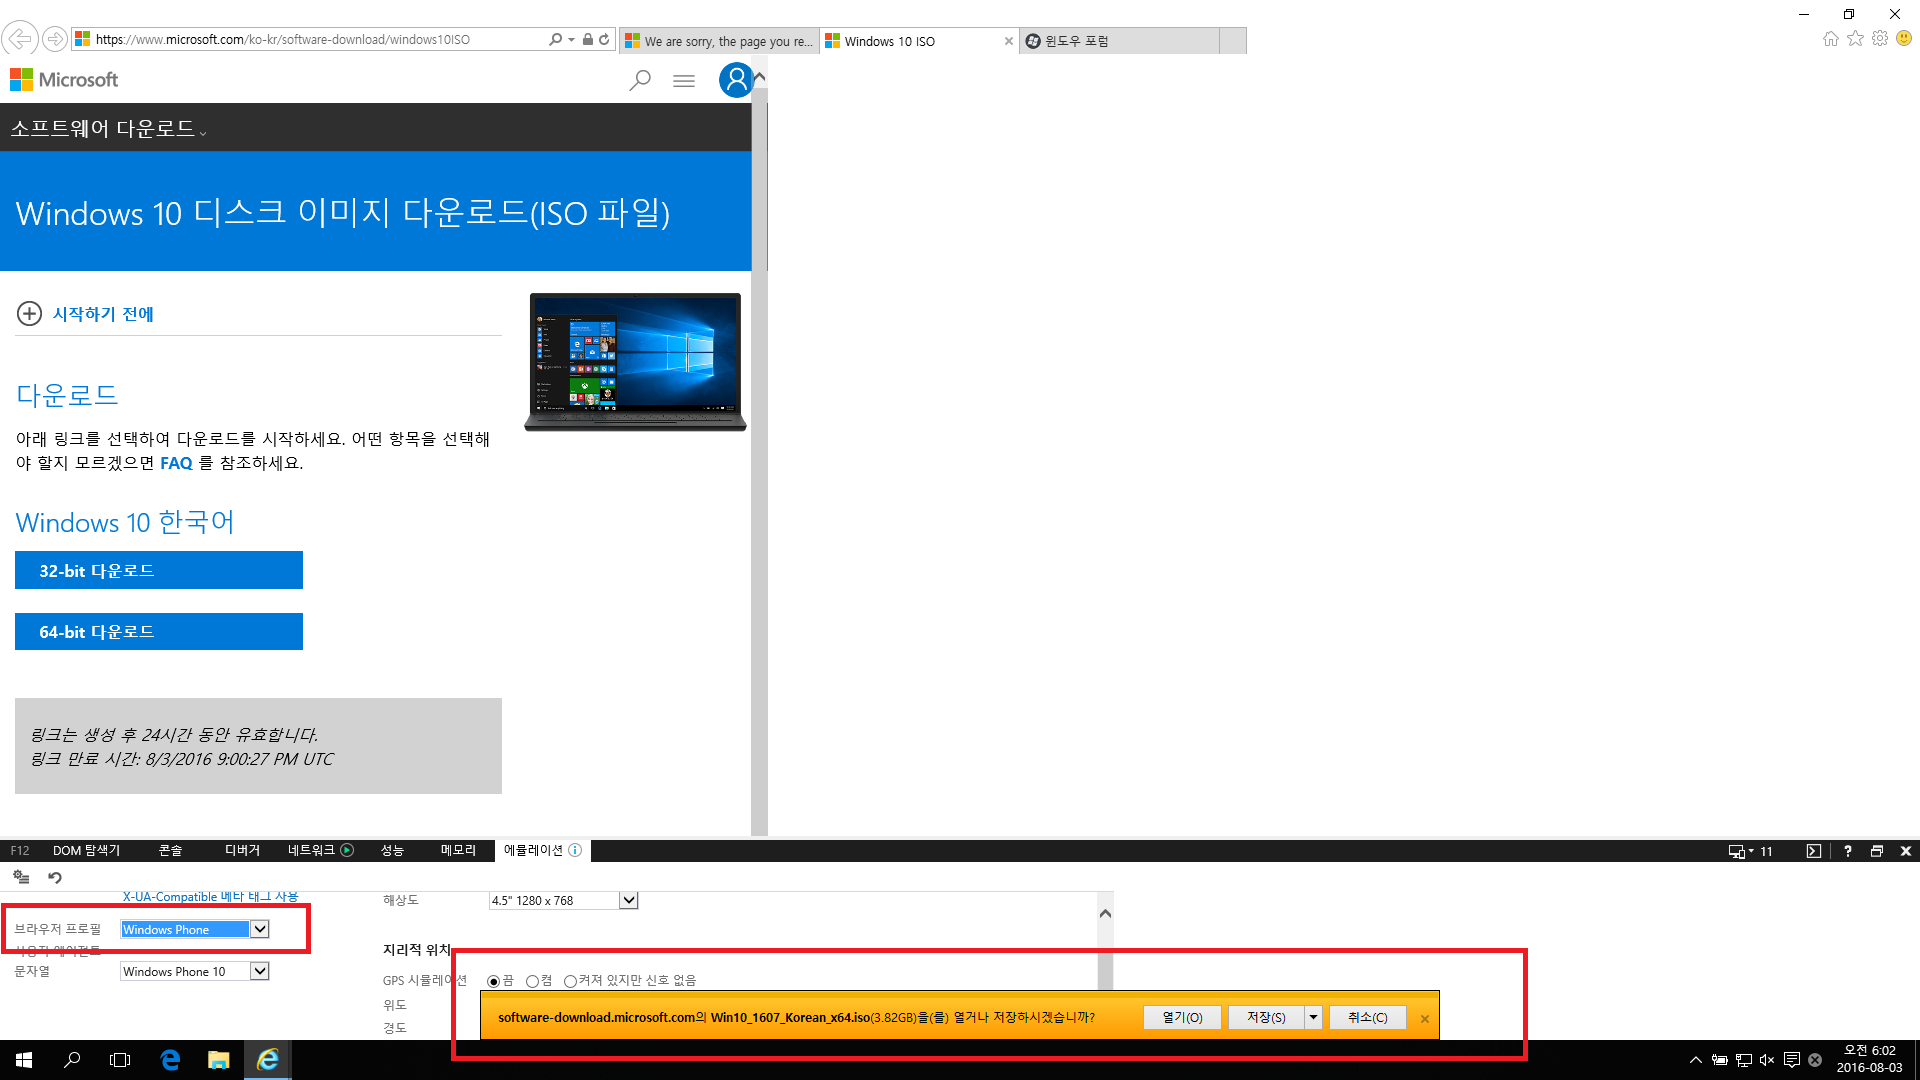Open the user agent string dropdown

[x=259, y=971]
